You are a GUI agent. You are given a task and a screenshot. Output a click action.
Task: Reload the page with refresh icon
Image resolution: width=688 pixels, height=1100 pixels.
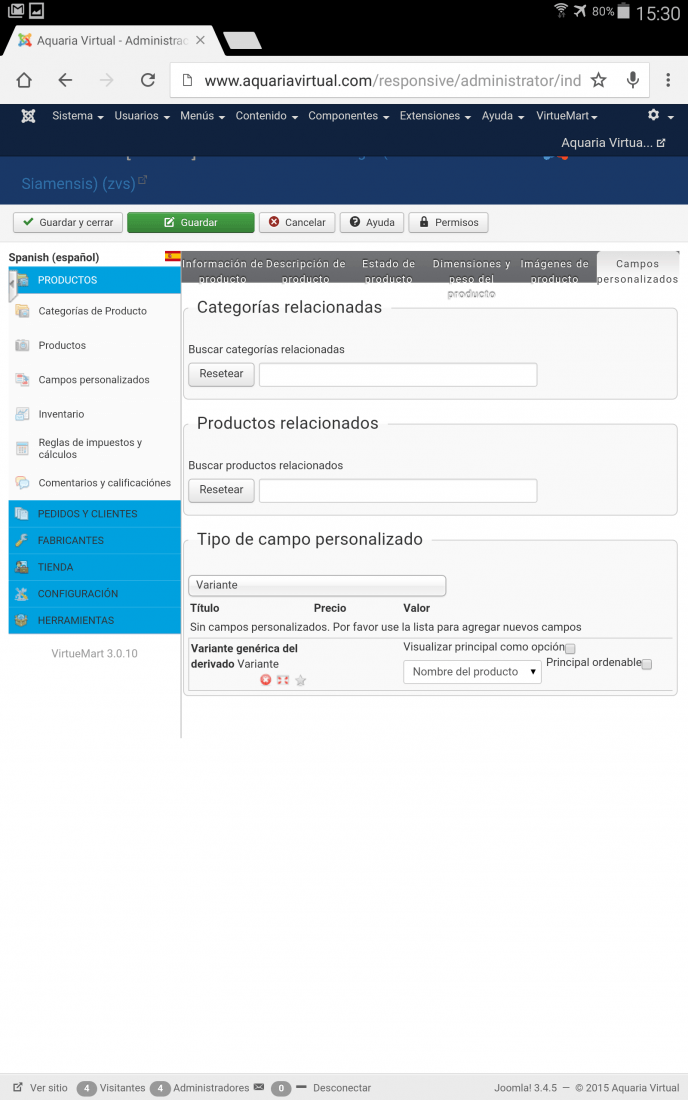click(147, 80)
